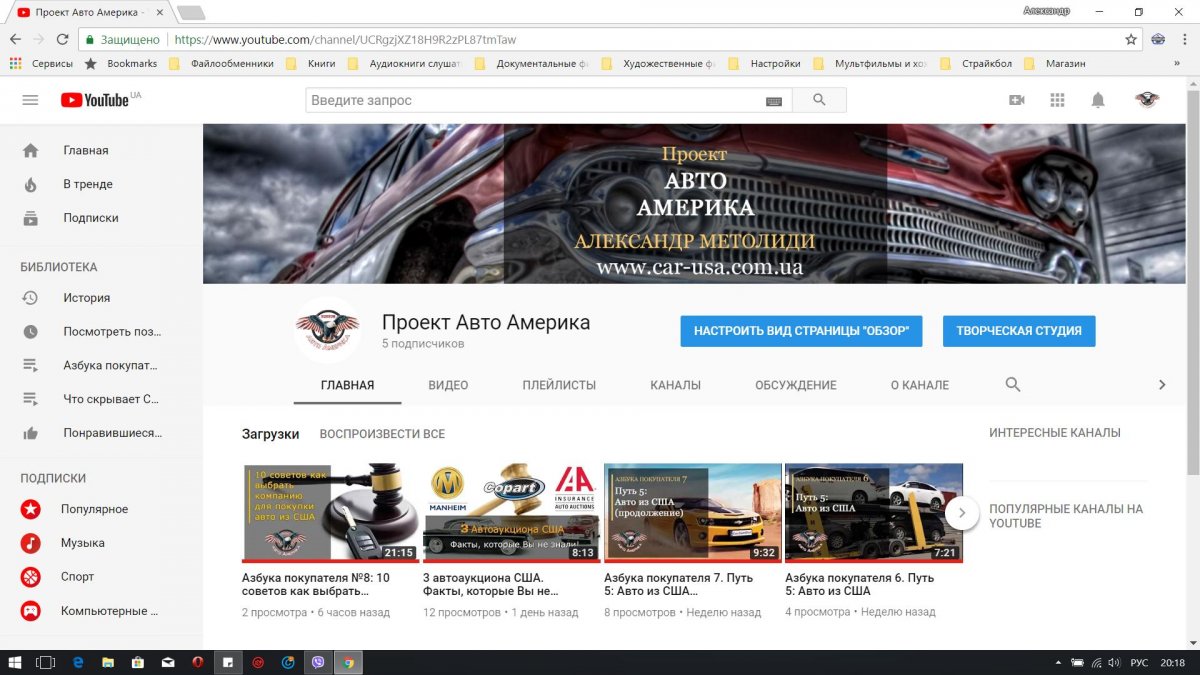Image resolution: width=1200 pixels, height=675 pixels.
Task: Open Opera from the taskbar
Action: tap(198, 662)
